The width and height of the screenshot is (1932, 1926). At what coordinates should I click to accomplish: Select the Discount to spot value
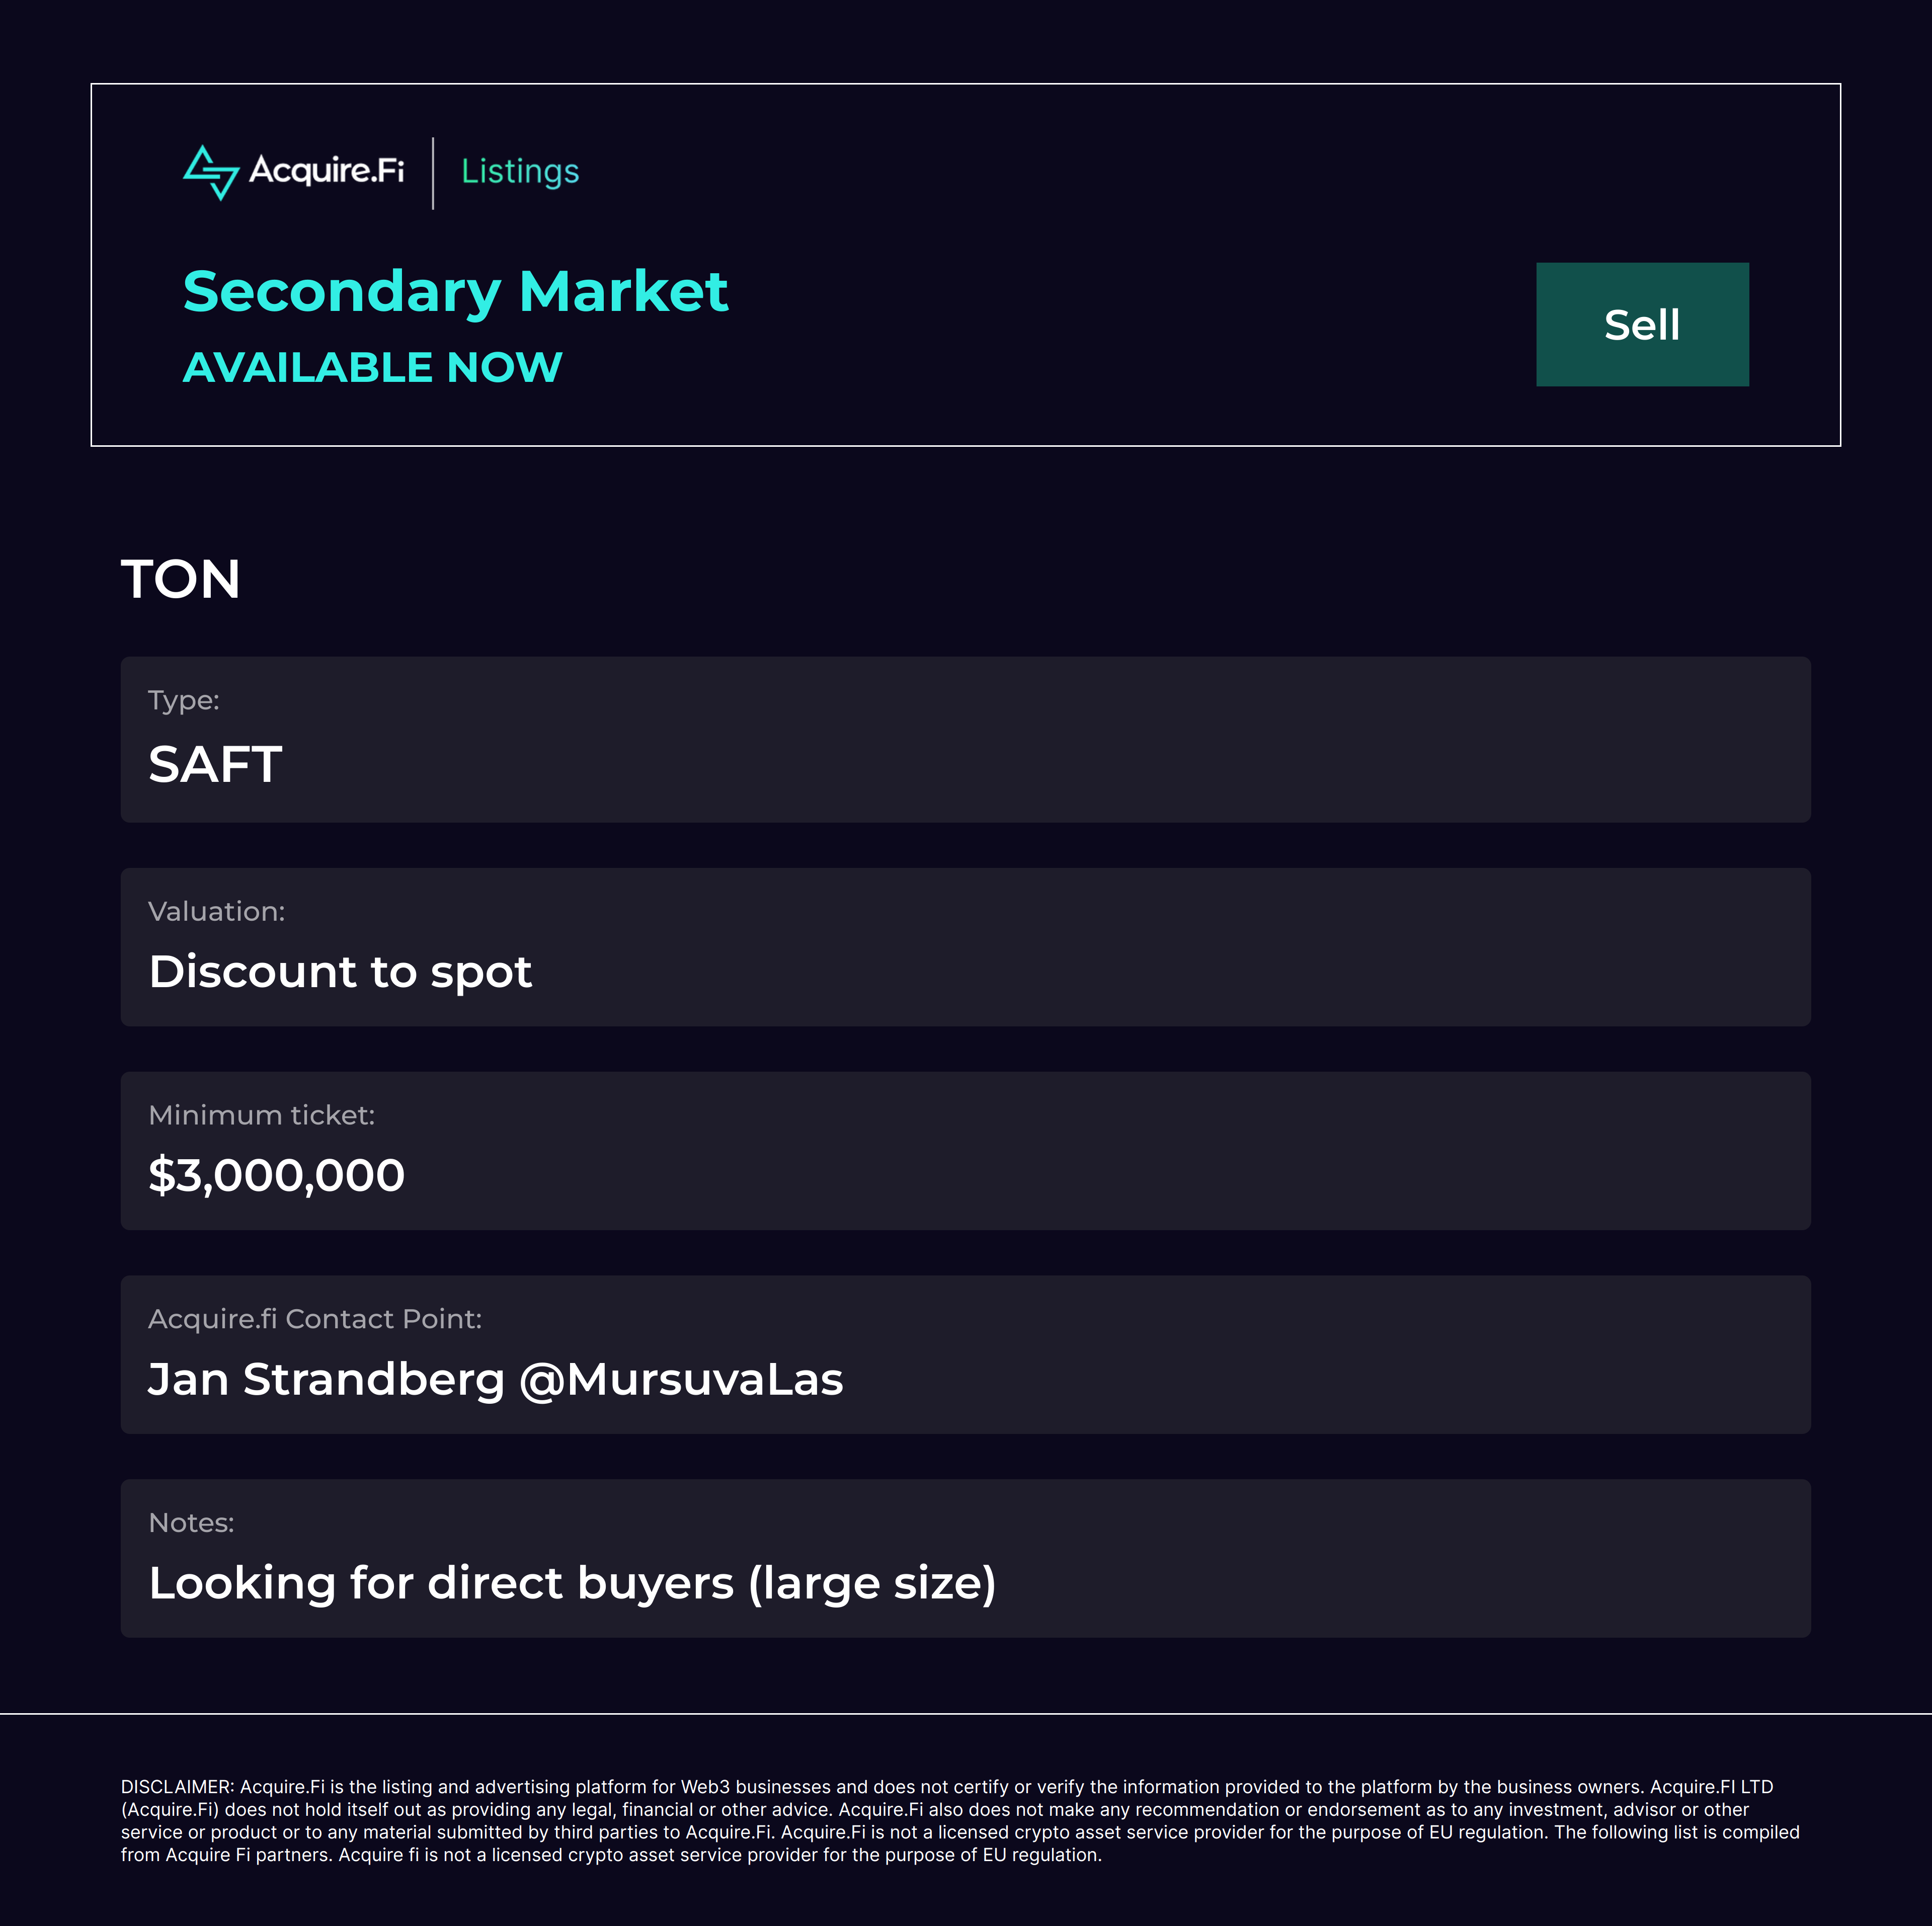[340, 972]
